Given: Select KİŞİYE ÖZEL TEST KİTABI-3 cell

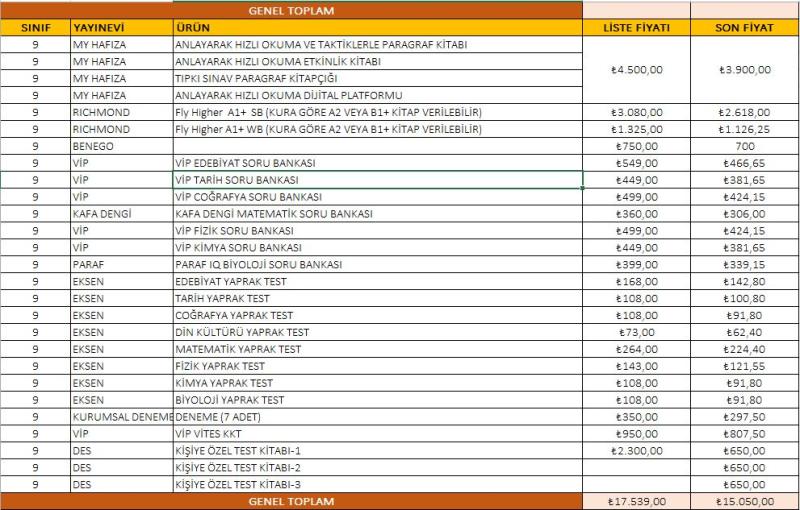Looking at the screenshot, I should (x=378, y=484).
